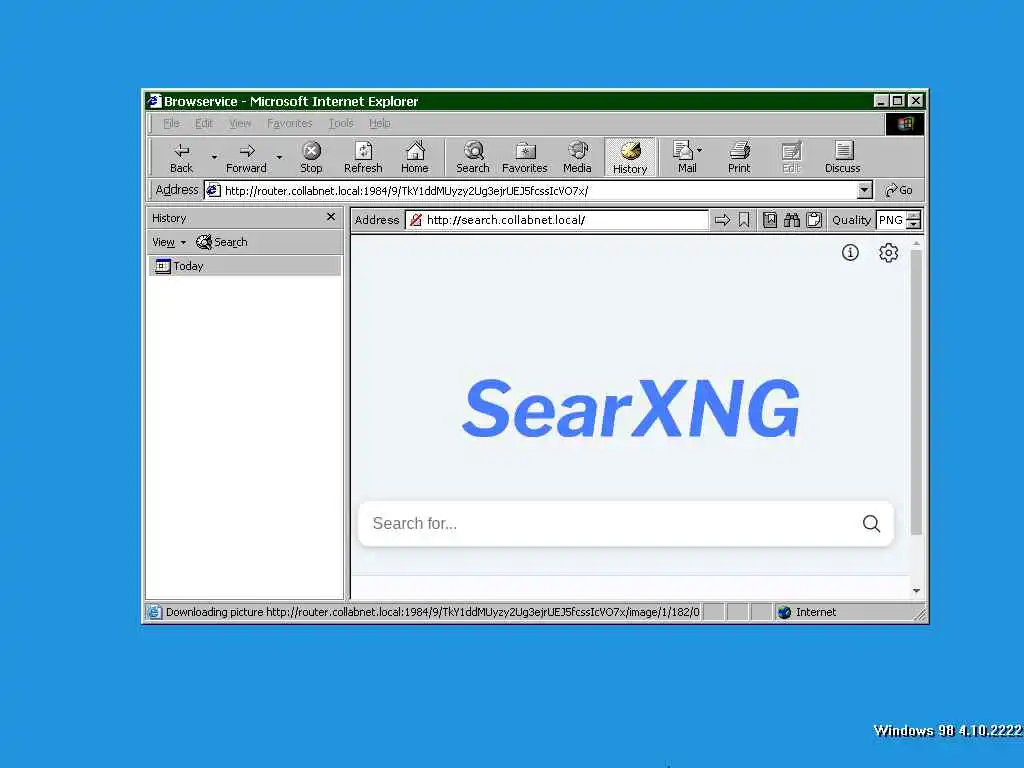Image resolution: width=1024 pixels, height=768 pixels.
Task: Maximize the Internet Explorer window
Action: tap(897, 101)
